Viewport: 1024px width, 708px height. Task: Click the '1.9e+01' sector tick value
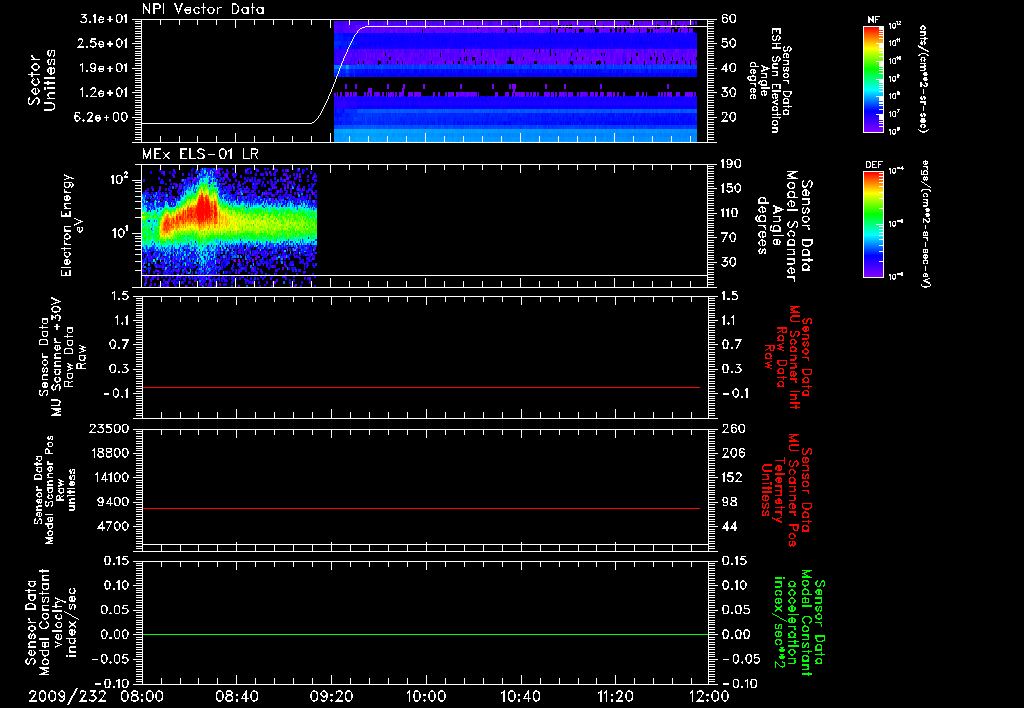pos(104,68)
